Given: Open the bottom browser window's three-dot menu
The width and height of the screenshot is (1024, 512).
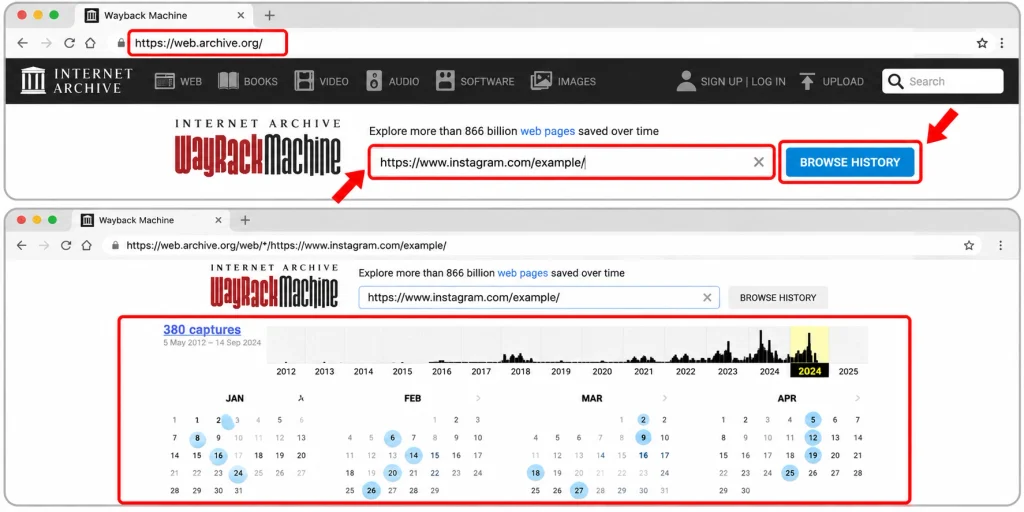Looking at the screenshot, I should click(1000, 246).
